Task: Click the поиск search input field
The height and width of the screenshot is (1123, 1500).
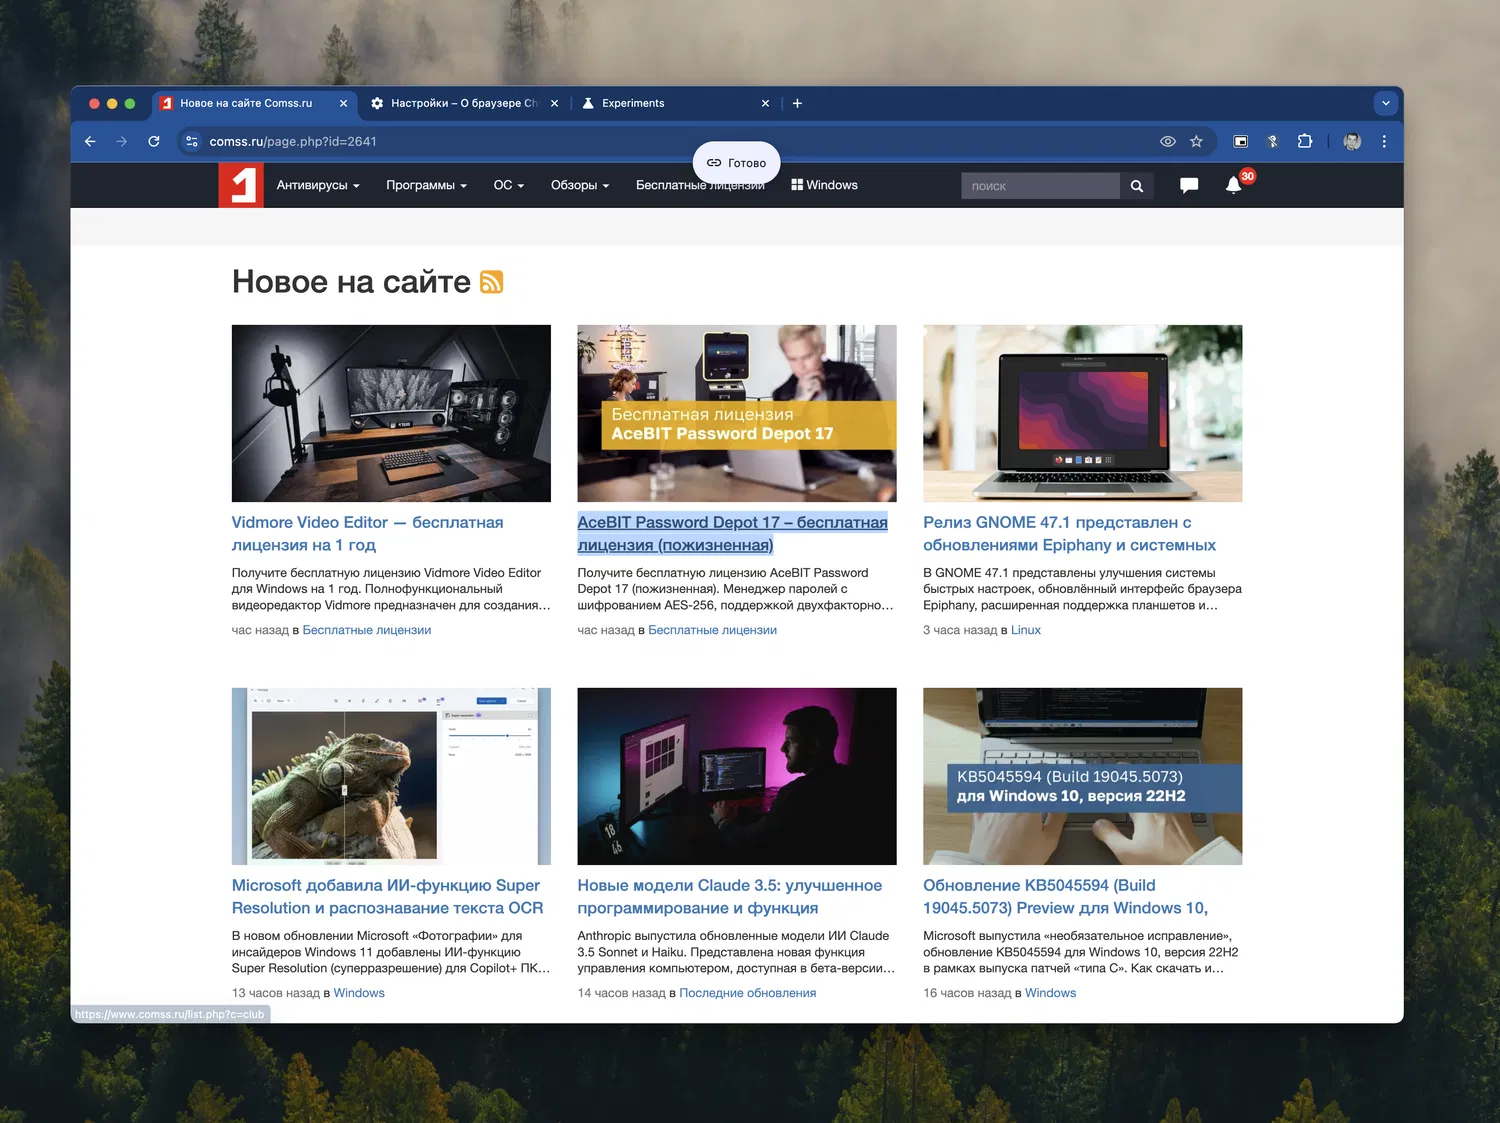Action: [x=1040, y=186]
